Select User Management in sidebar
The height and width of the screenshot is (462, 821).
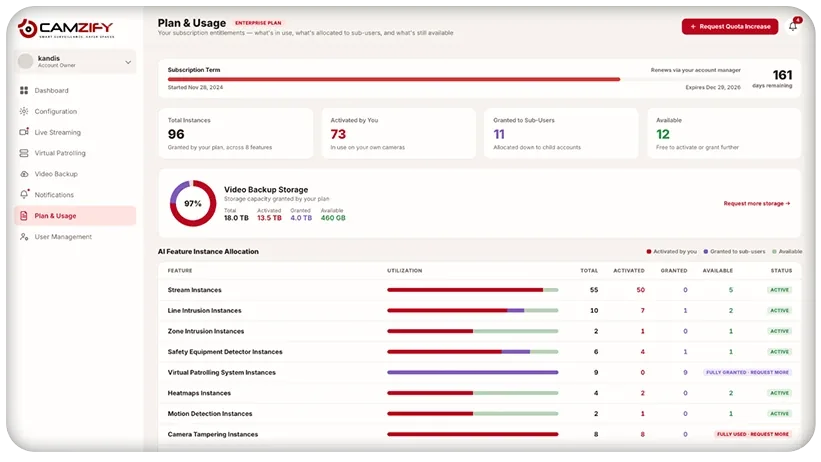tap(75, 237)
